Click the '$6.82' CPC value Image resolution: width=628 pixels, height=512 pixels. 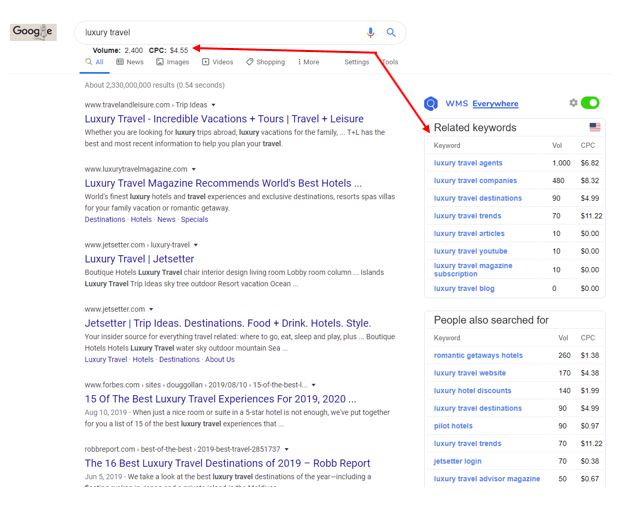(x=590, y=163)
